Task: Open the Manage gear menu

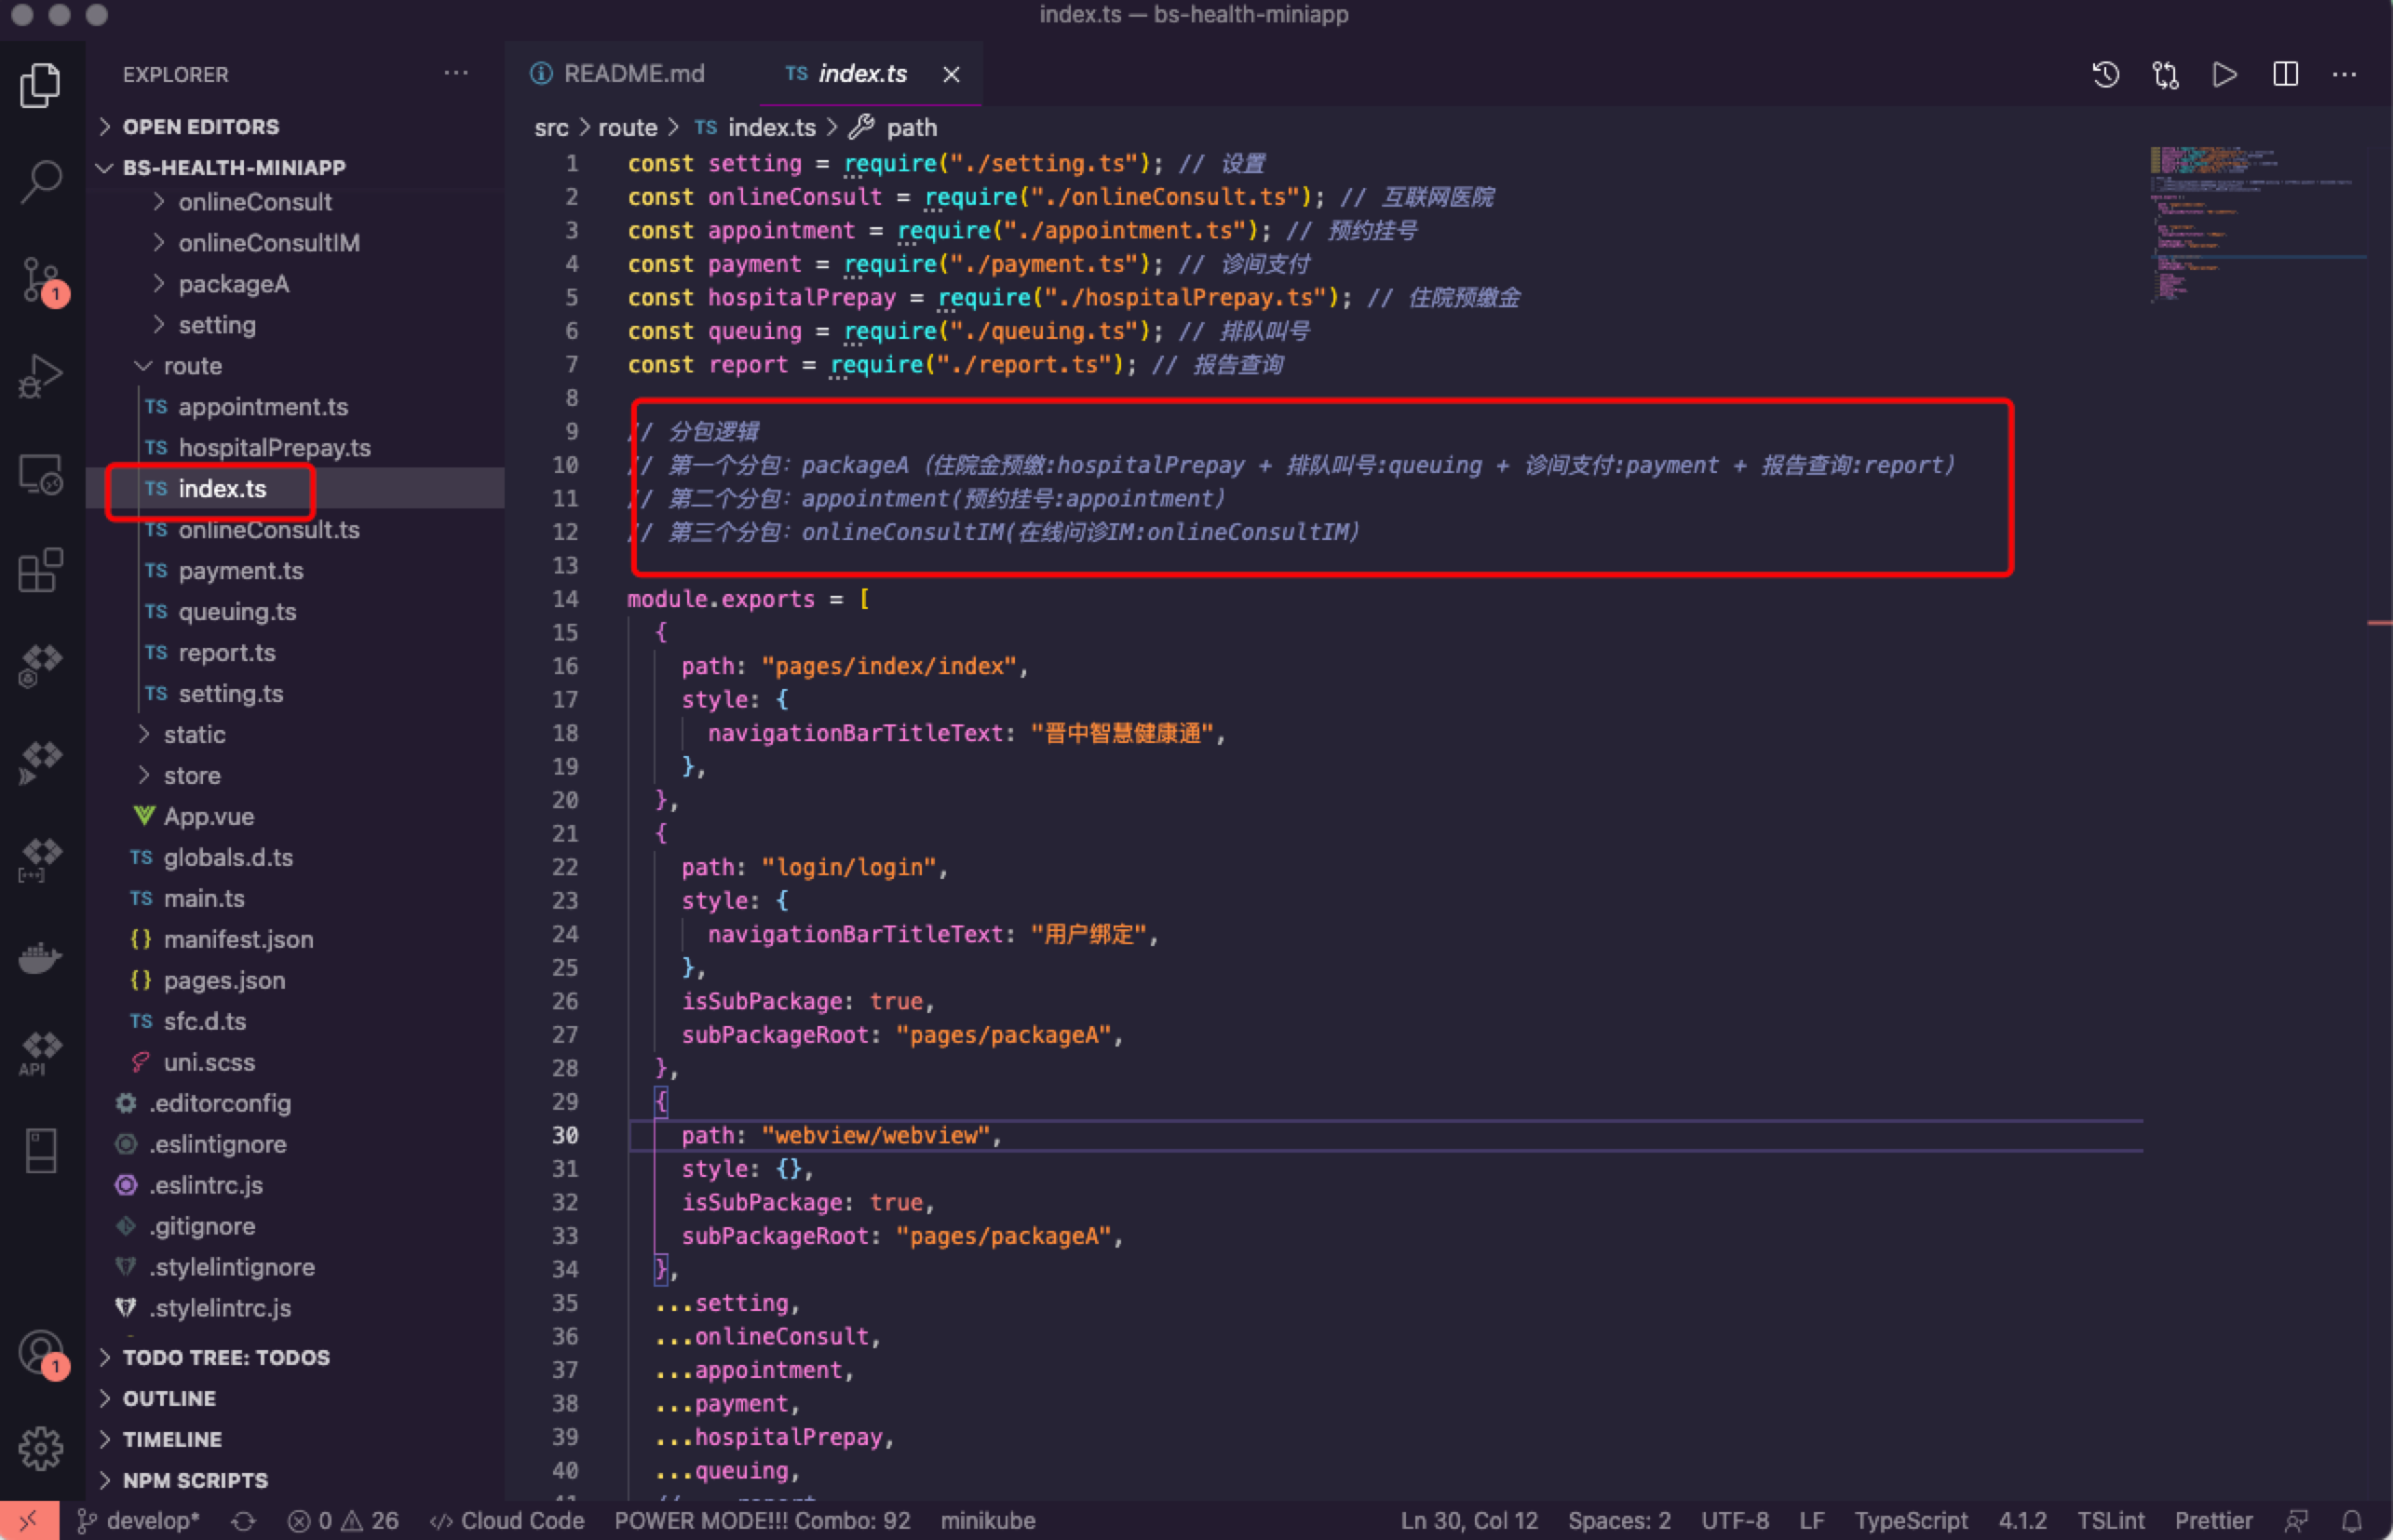Action: coord(40,1448)
